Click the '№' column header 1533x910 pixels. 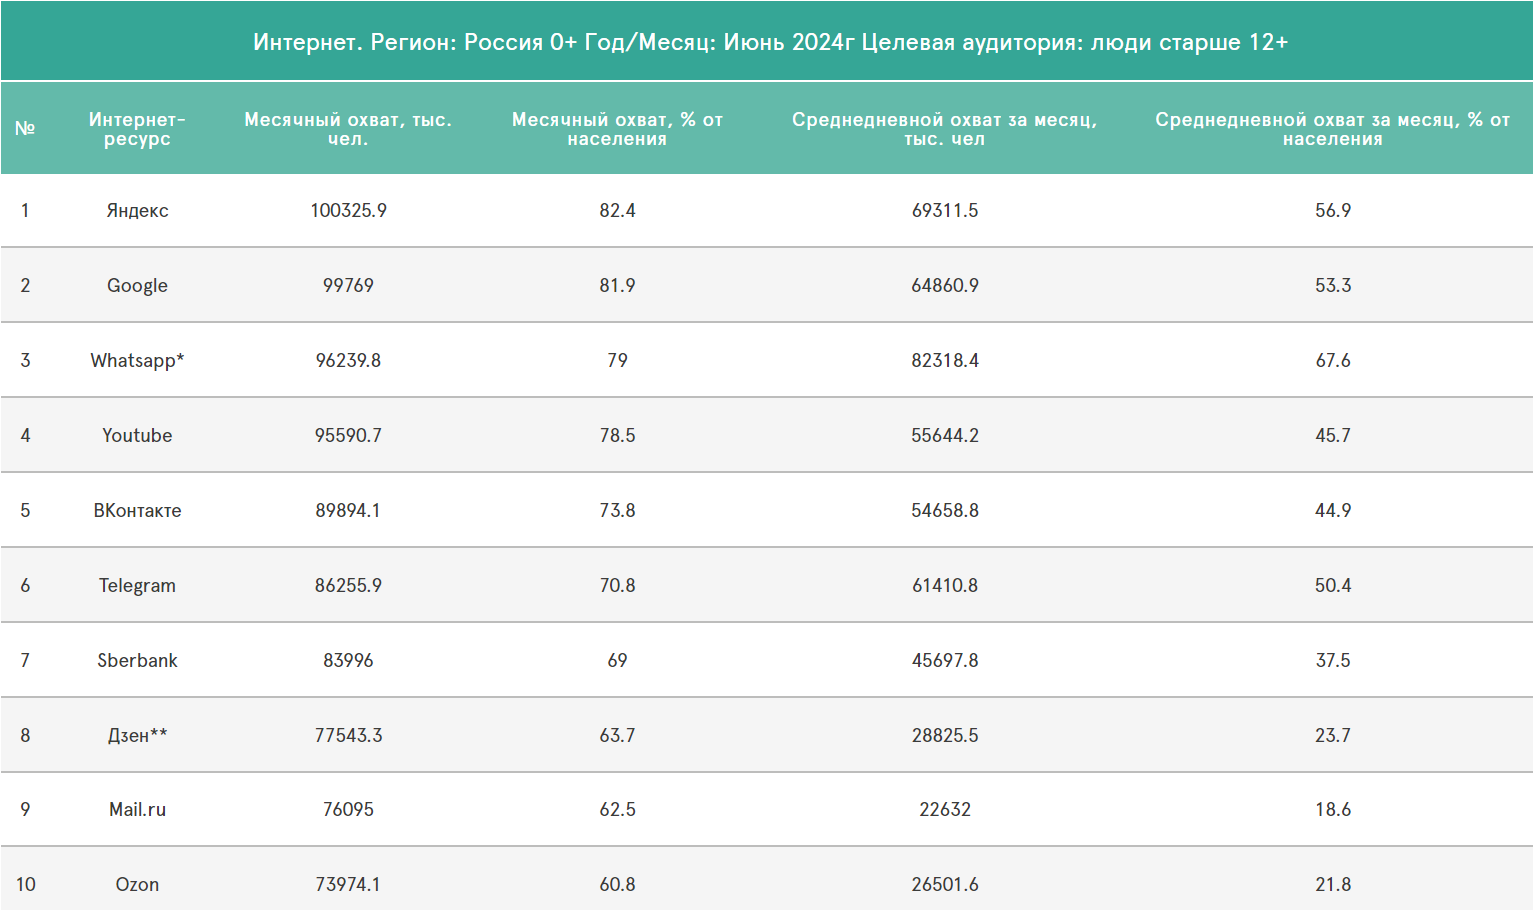[x=25, y=128]
